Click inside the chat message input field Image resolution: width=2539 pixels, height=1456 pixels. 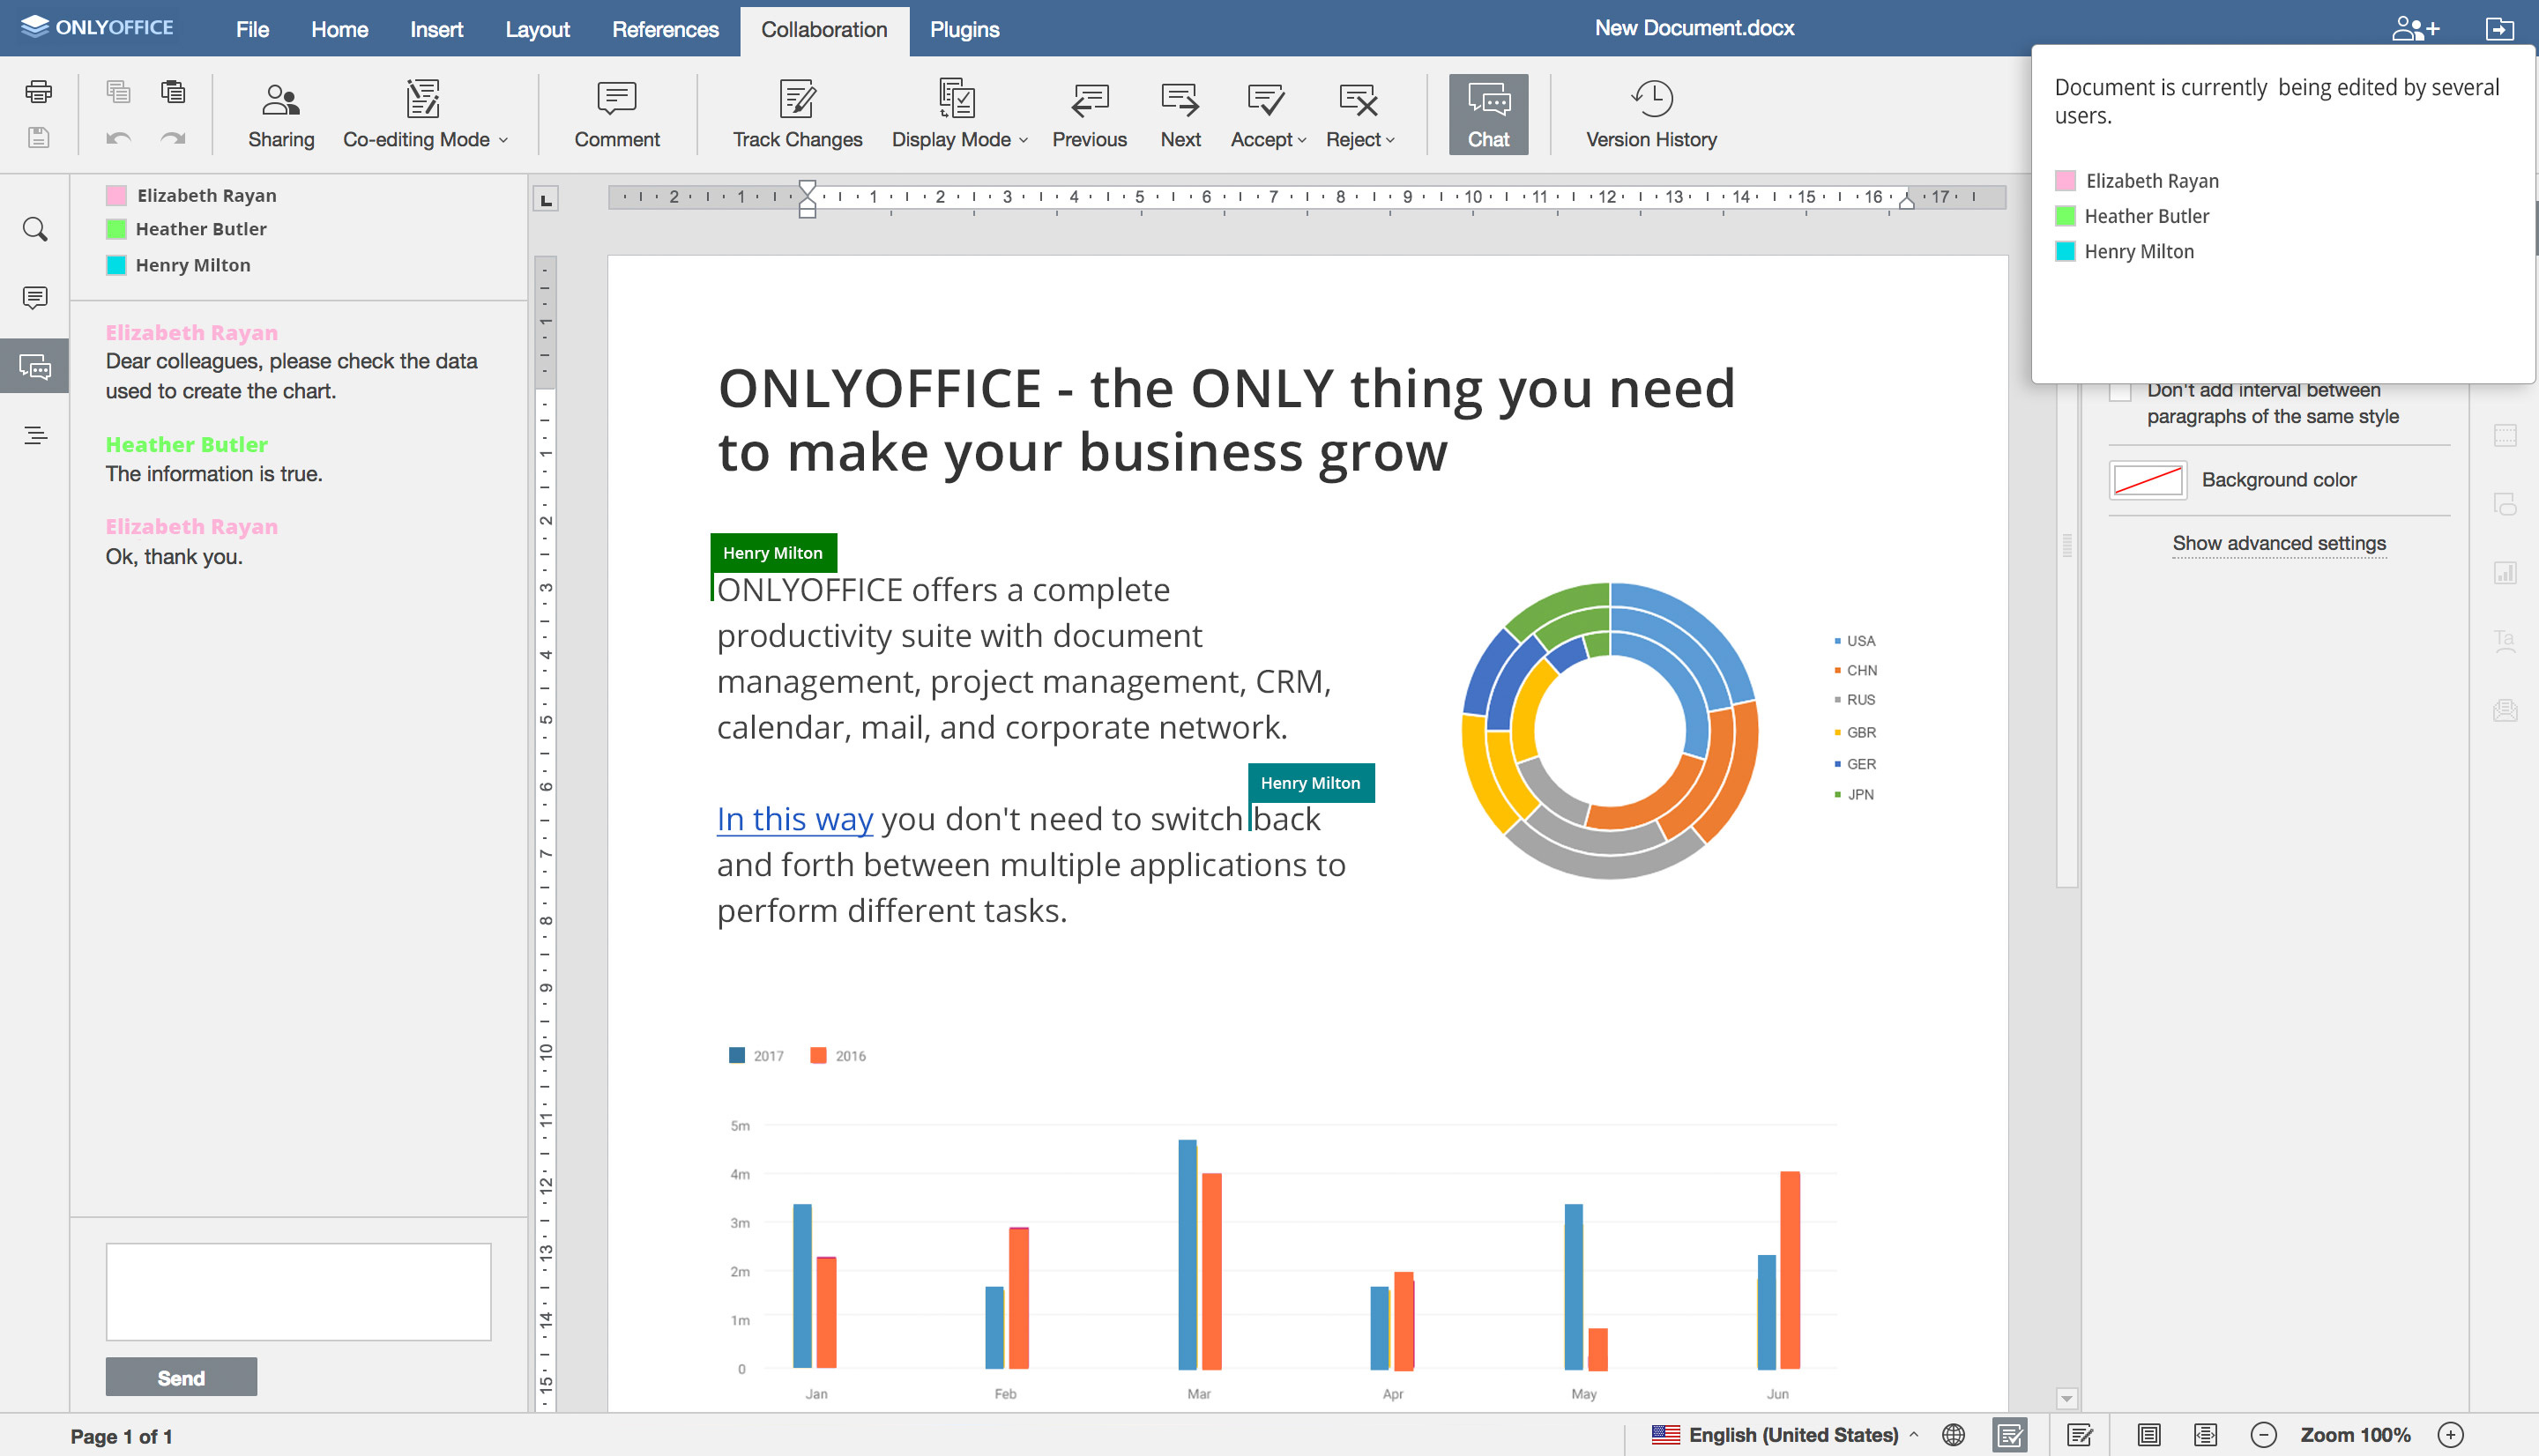(298, 1291)
